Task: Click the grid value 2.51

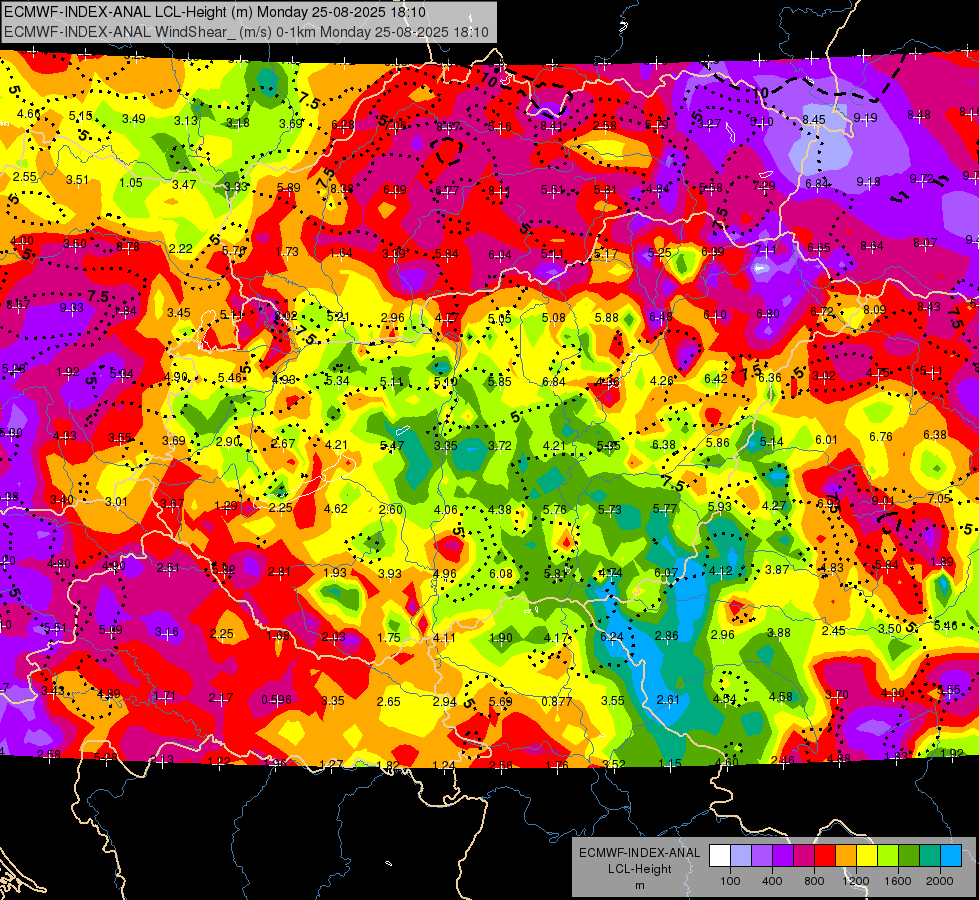Action: [x=168, y=567]
